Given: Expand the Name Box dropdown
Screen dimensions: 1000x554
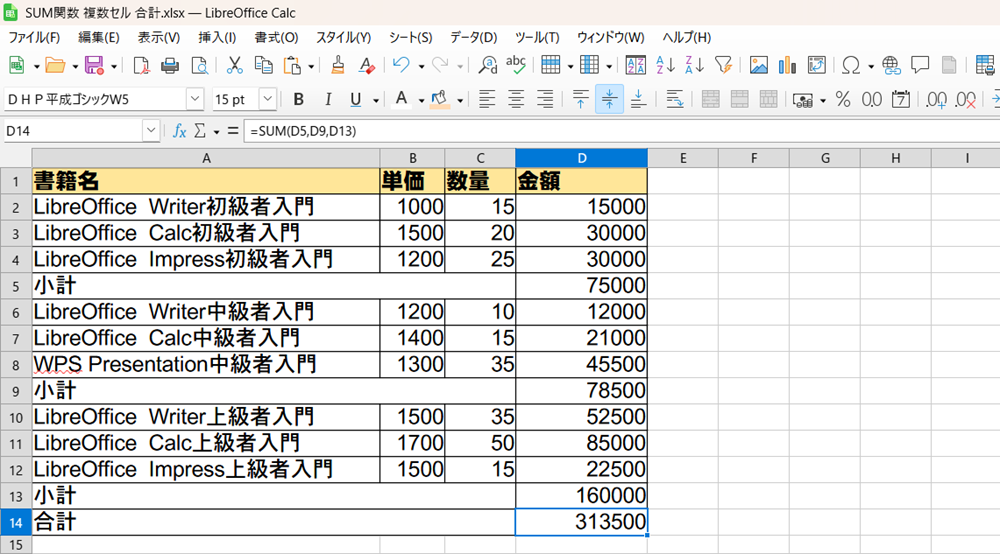Looking at the screenshot, I should [151, 131].
